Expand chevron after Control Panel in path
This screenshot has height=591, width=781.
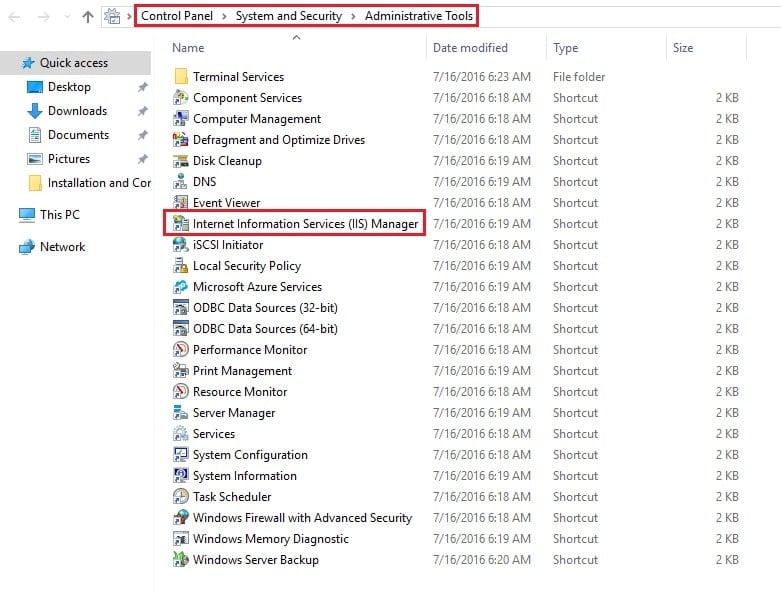[x=224, y=16]
